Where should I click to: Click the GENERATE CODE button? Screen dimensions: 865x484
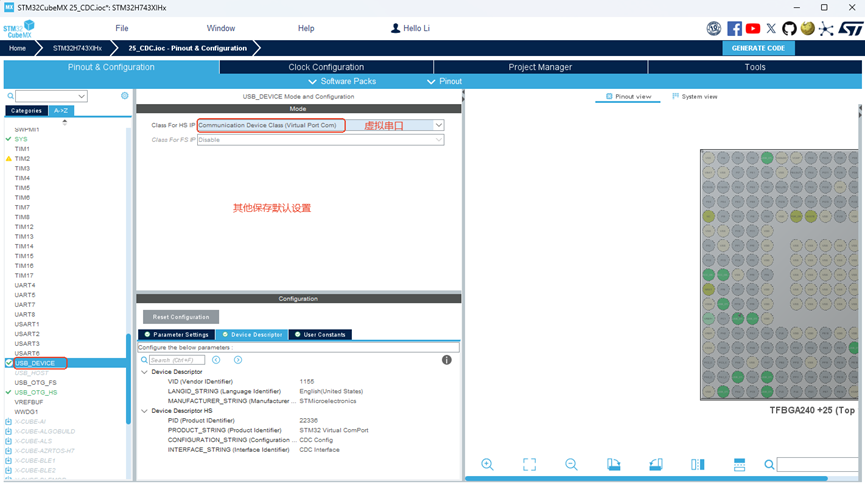tap(759, 49)
